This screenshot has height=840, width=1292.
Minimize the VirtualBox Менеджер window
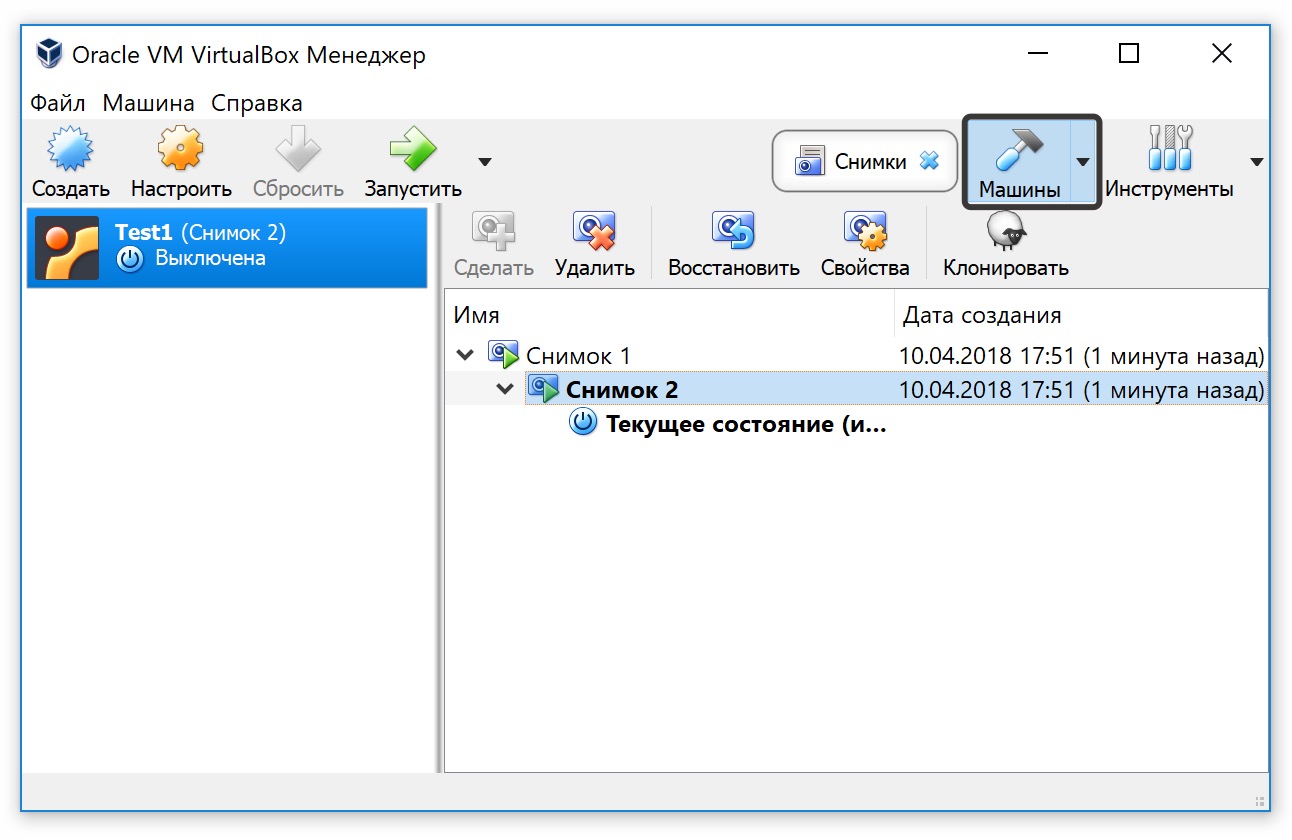[1037, 53]
